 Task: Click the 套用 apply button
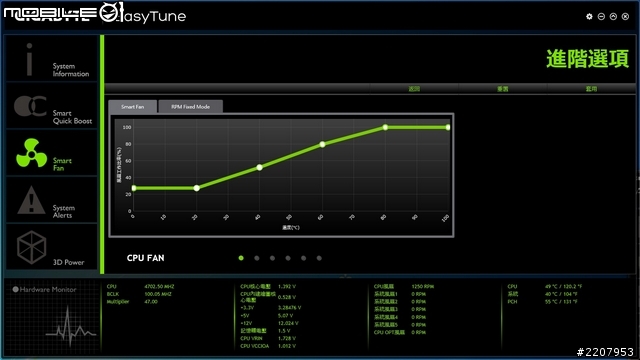591,89
